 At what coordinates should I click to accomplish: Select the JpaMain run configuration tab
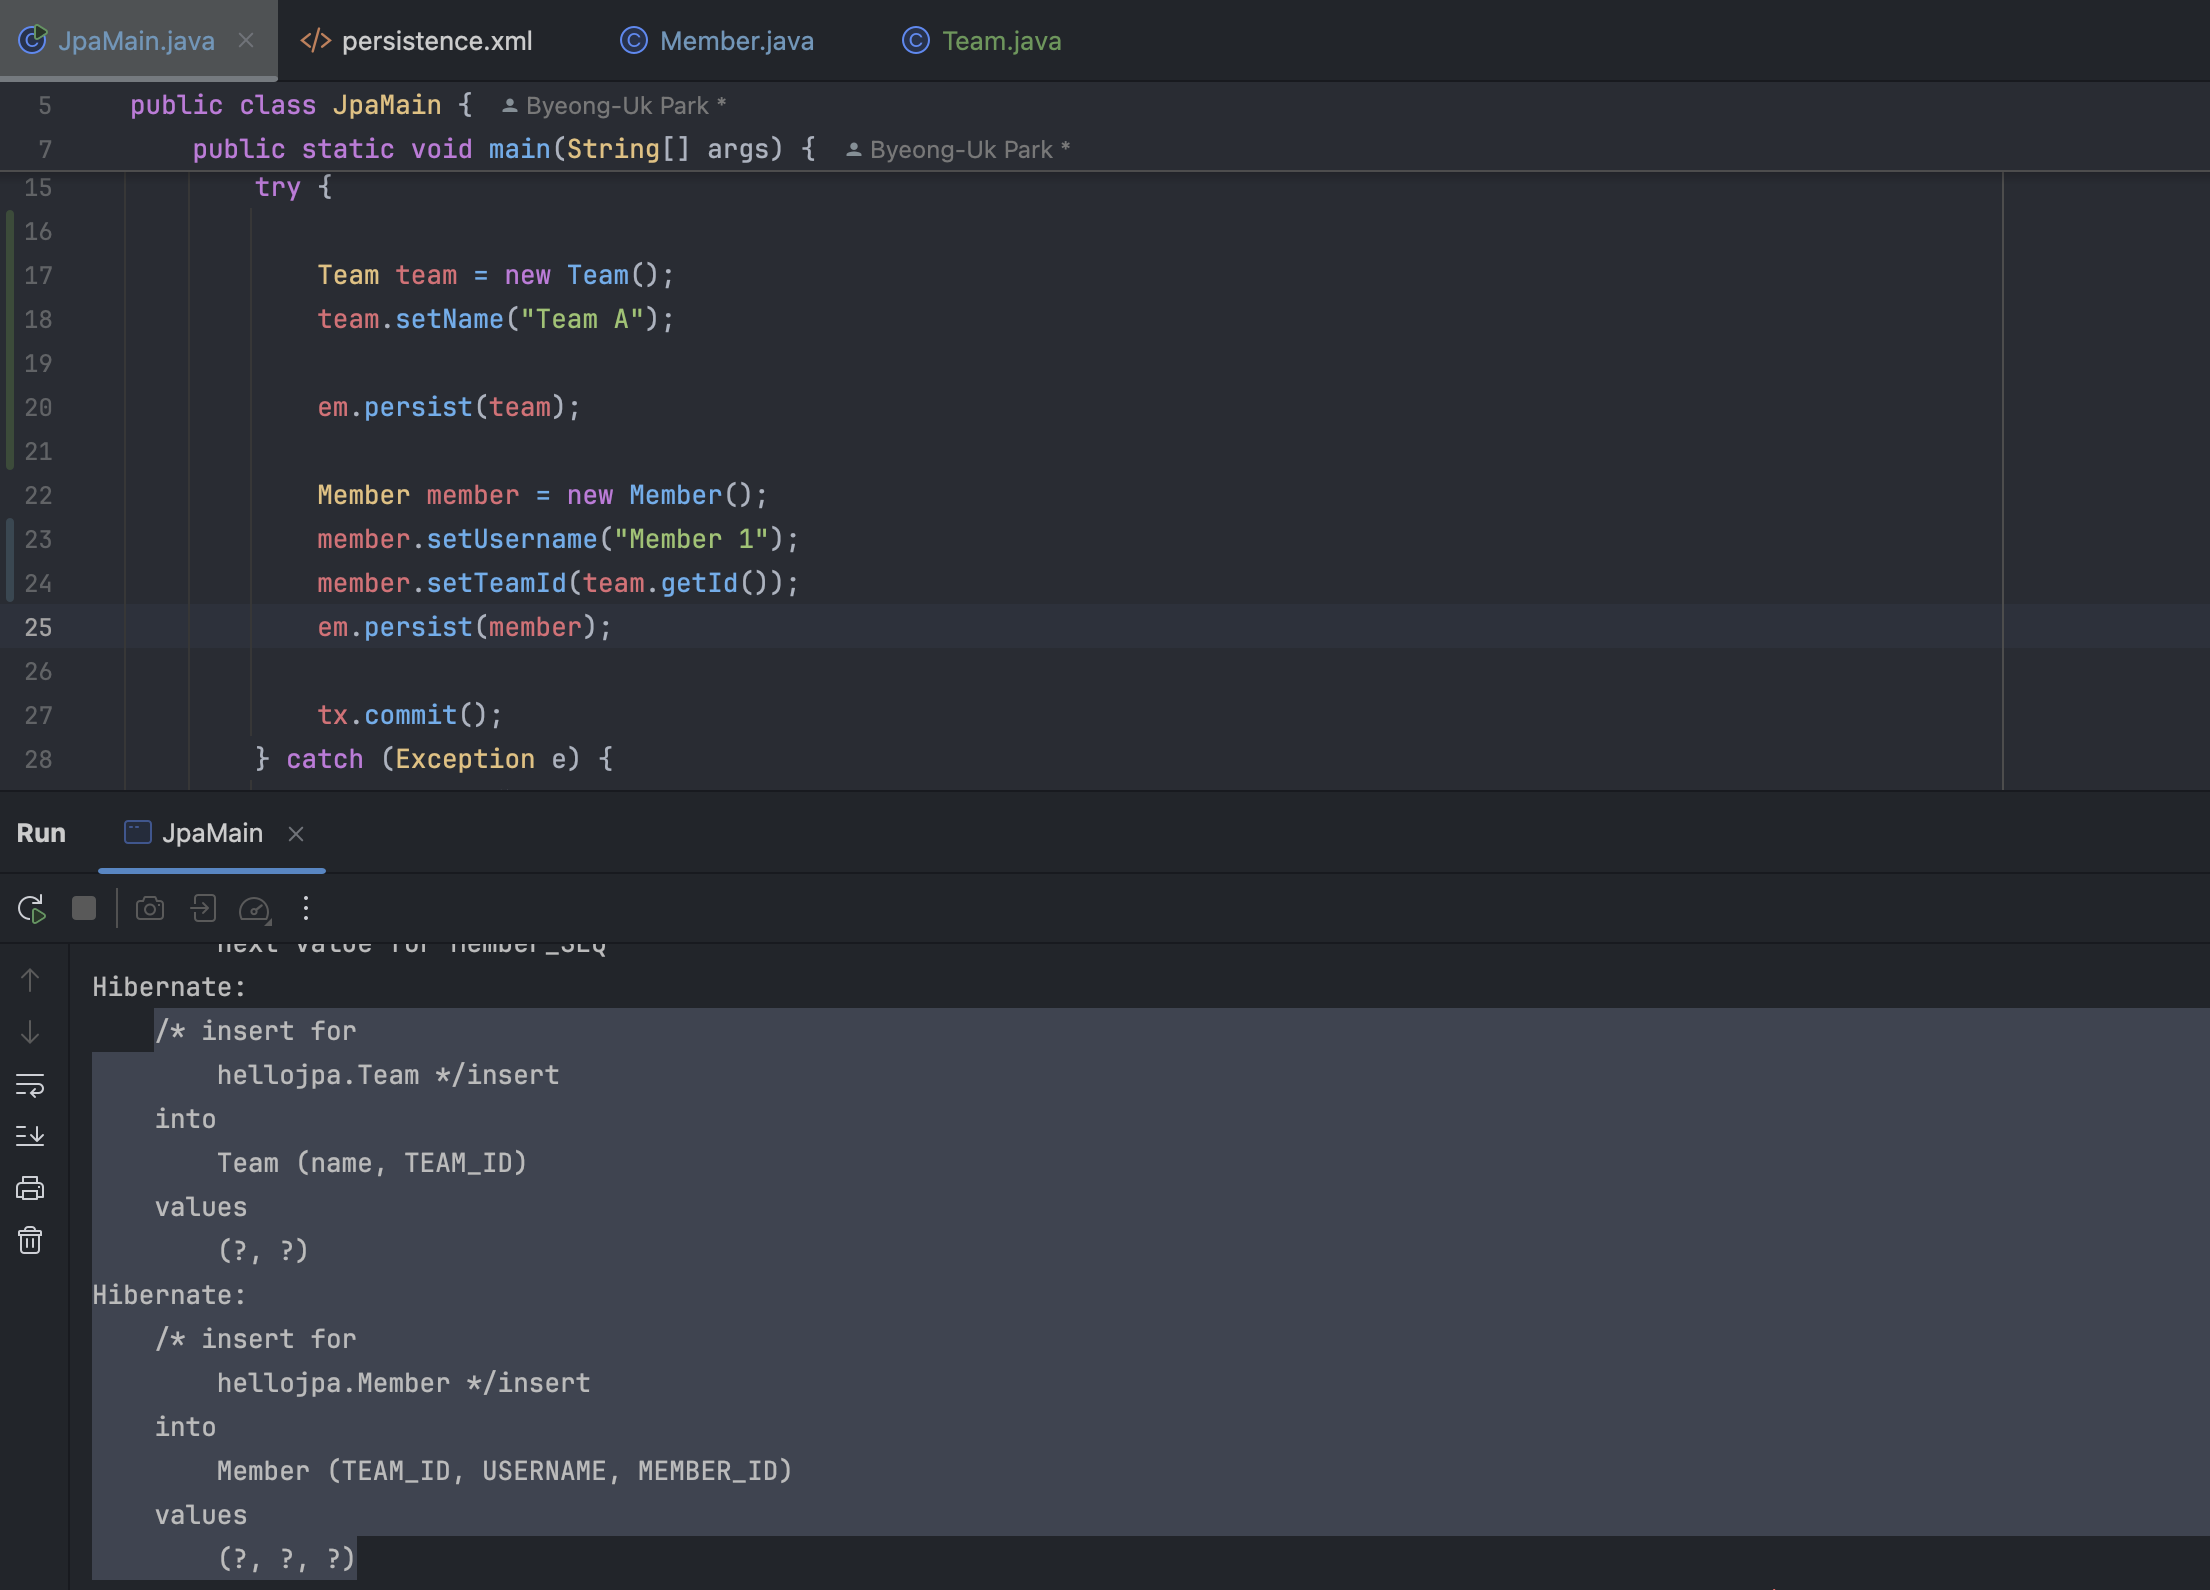pyautogui.click(x=212, y=833)
